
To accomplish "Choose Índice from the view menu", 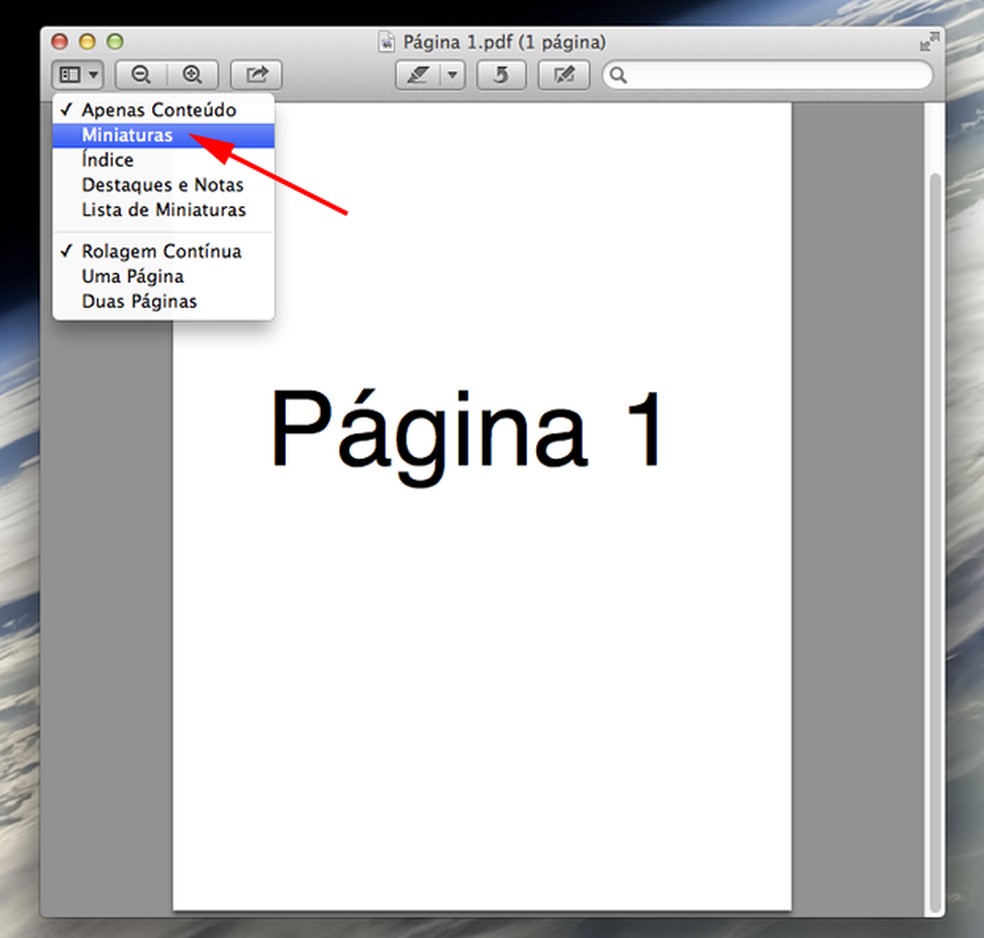I will tap(108, 160).
